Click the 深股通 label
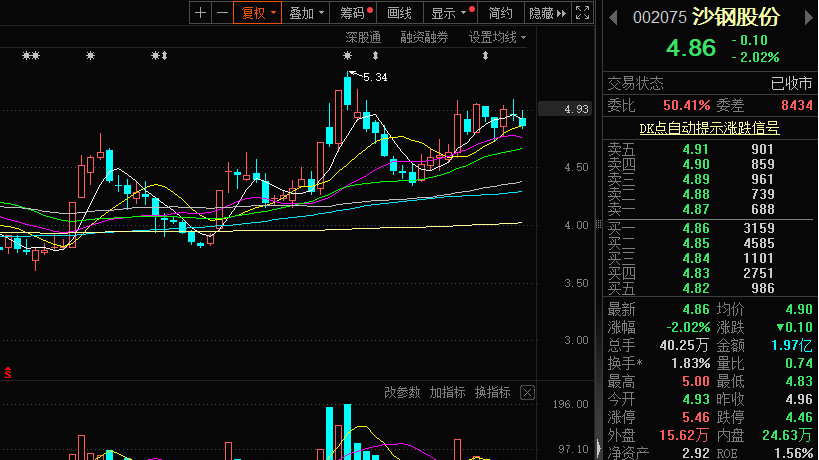The image size is (819, 460). click(x=363, y=38)
